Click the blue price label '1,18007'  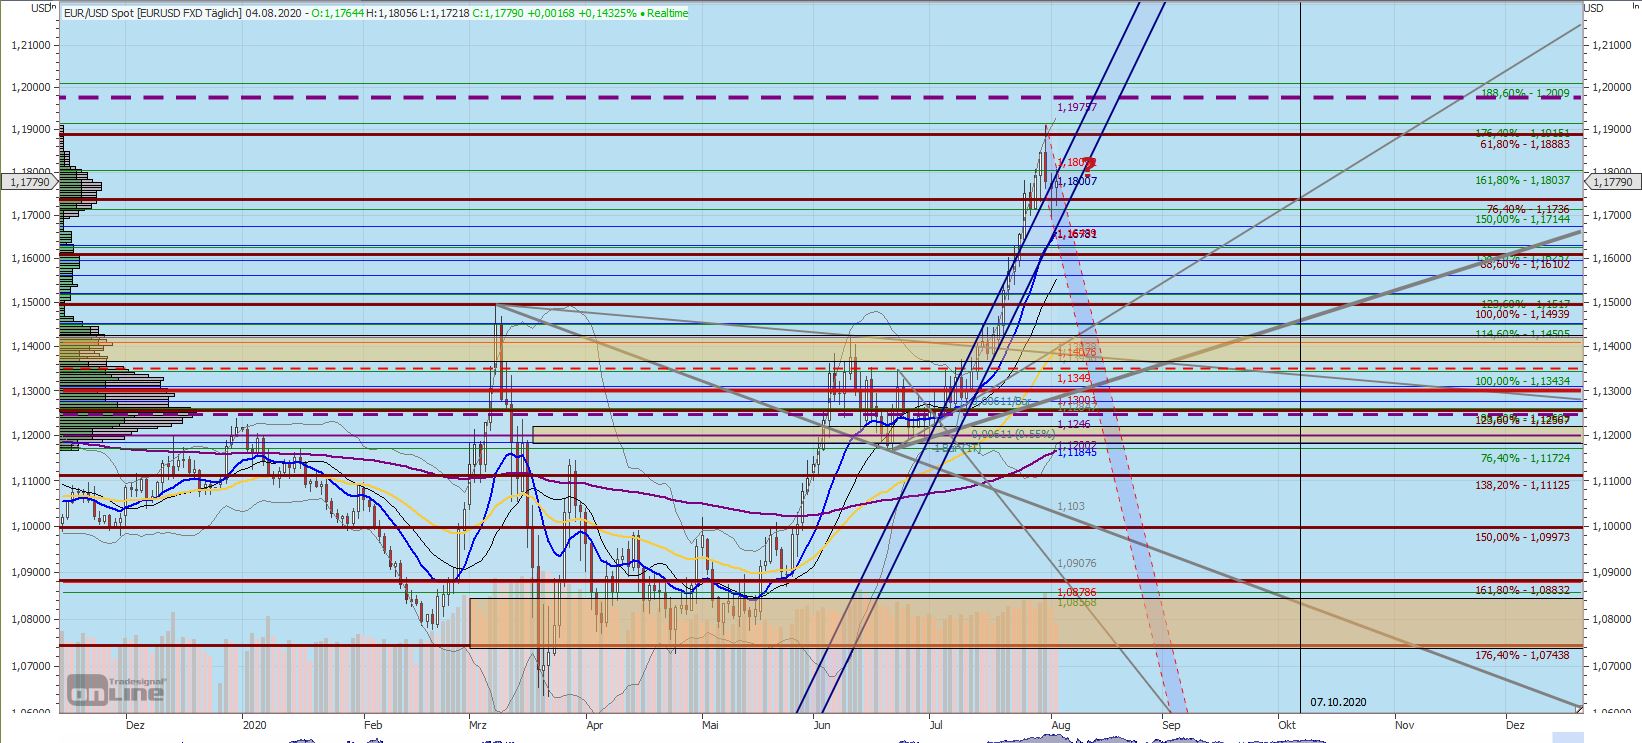pos(1077,181)
